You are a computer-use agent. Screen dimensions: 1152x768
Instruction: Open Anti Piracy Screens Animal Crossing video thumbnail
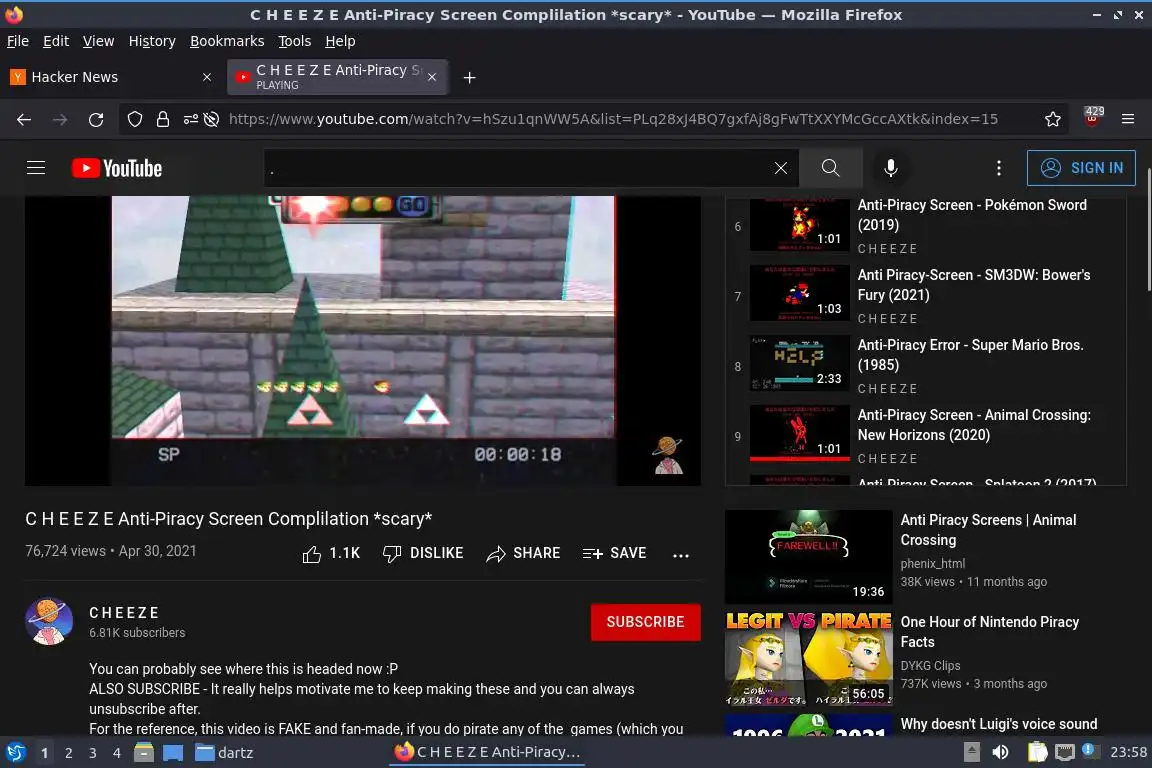coord(808,557)
